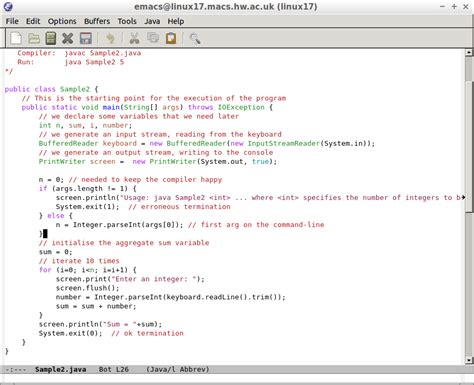Minimize the emacs window
This screenshot has height=385, width=474.
click(442, 6)
